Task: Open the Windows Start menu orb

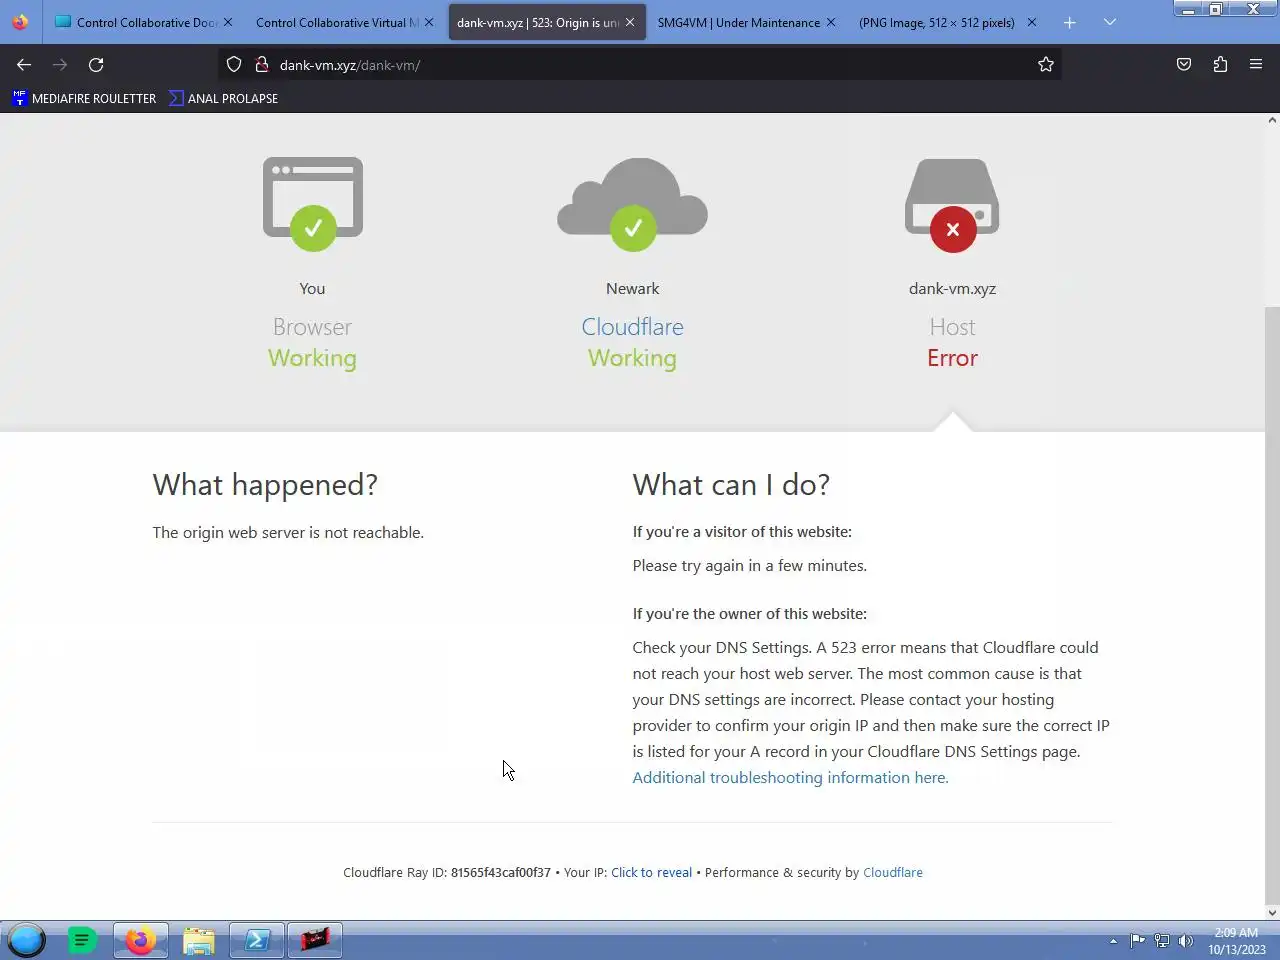Action: click(x=26, y=940)
